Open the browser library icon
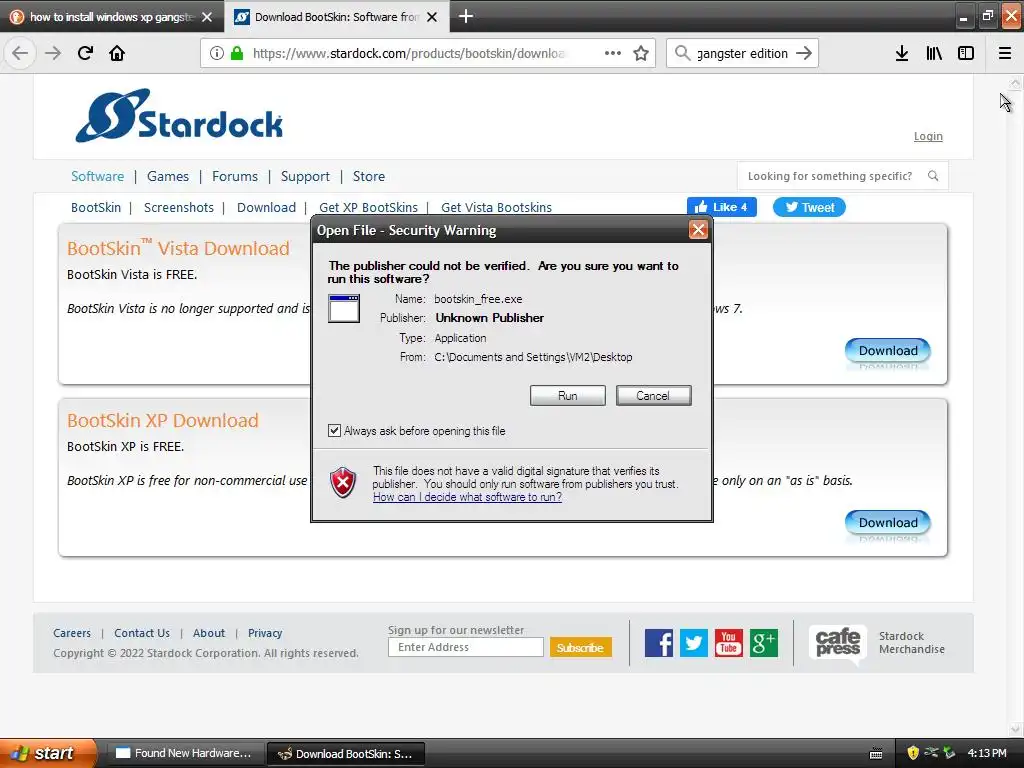 point(934,53)
